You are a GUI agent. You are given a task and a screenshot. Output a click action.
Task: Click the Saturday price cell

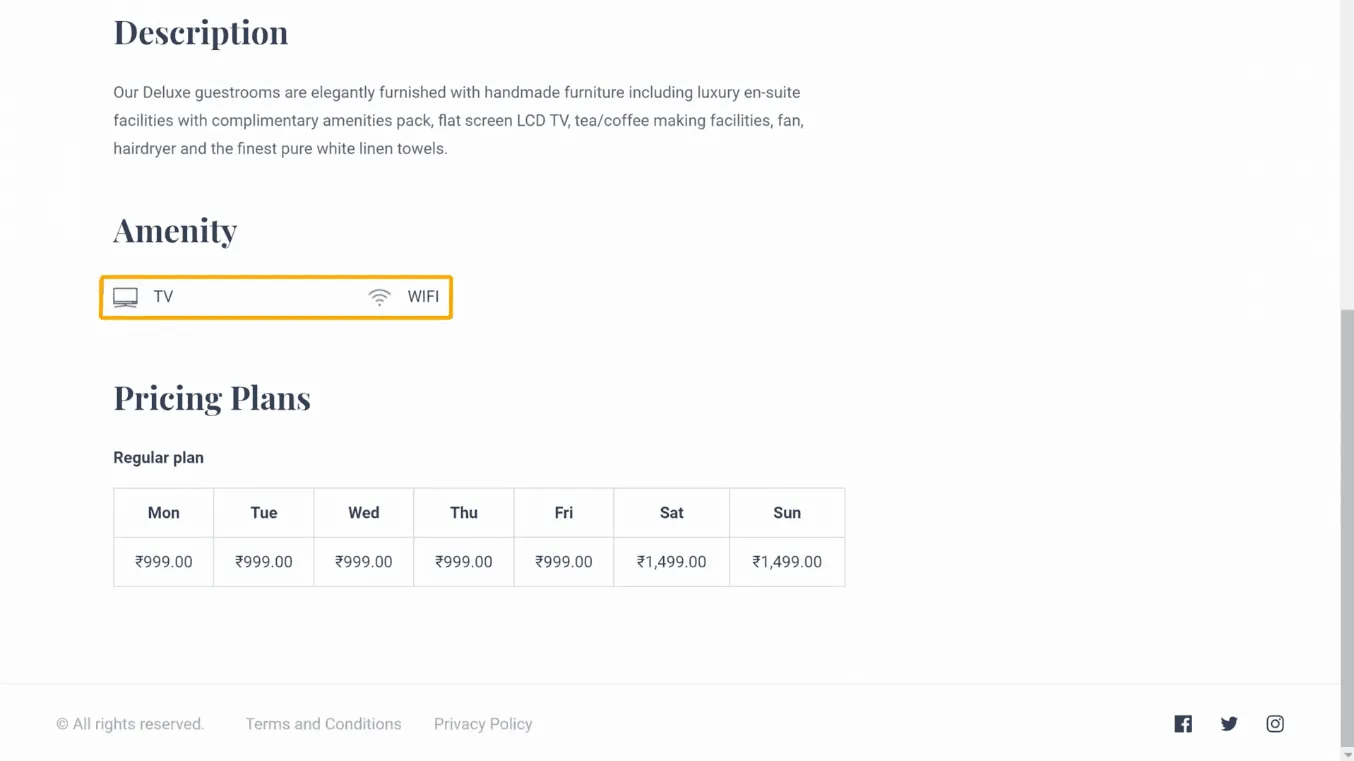click(671, 562)
